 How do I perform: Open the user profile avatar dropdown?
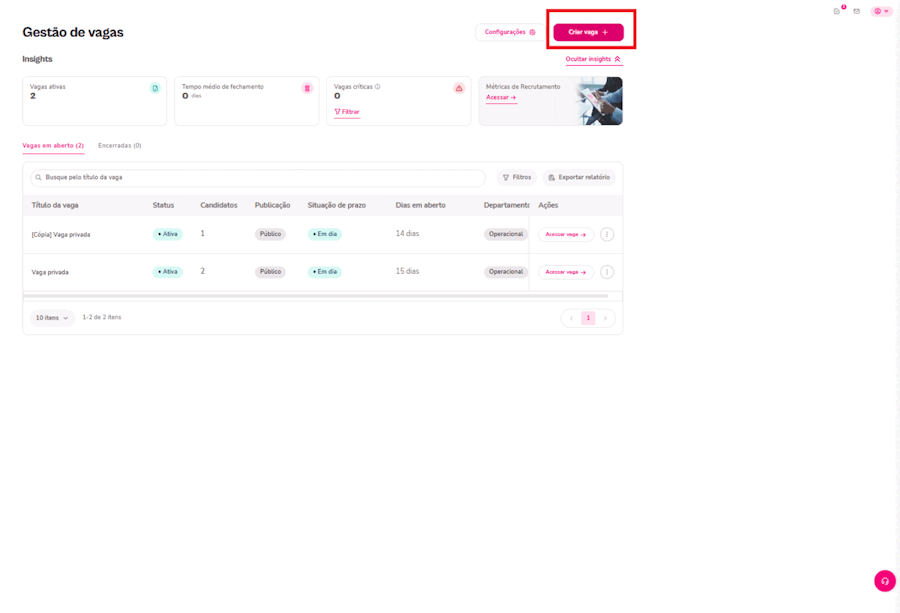pyautogui.click(x=879, y=11)
